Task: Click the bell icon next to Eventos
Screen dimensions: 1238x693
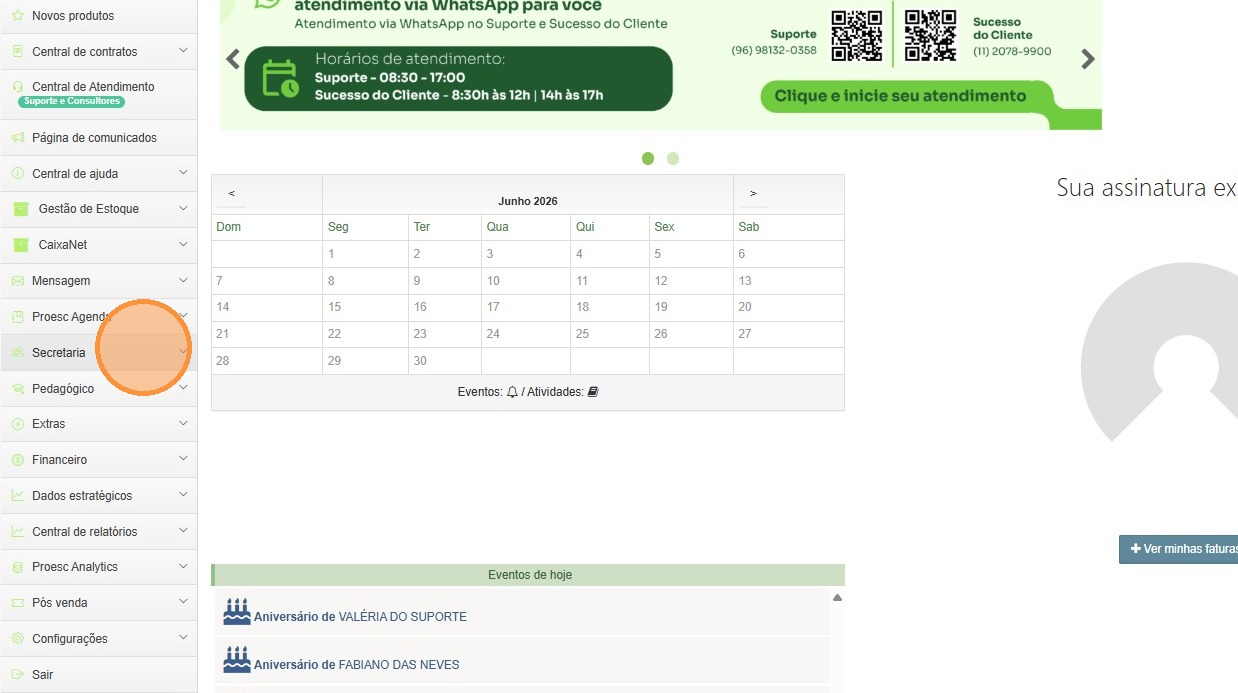Action: click(512, 392)
